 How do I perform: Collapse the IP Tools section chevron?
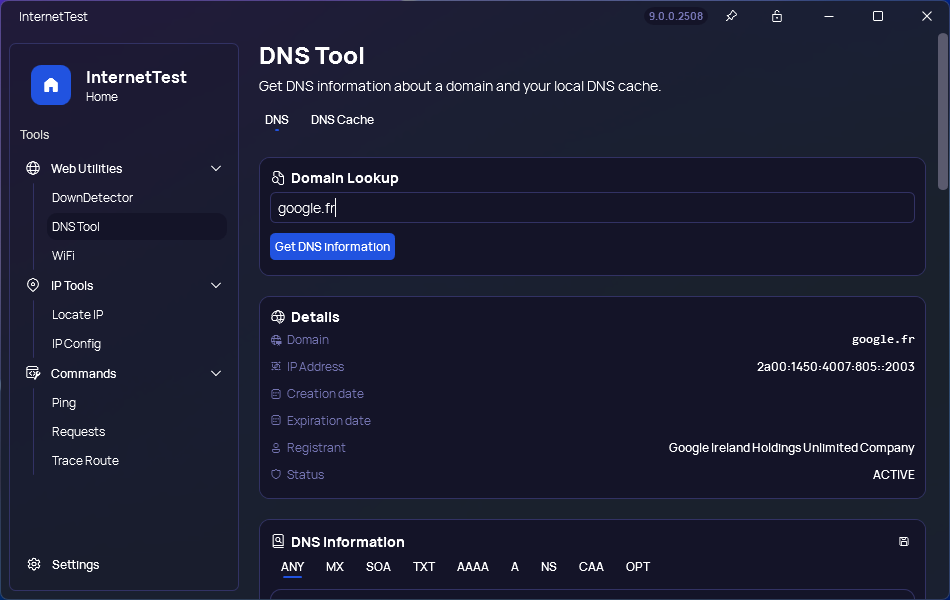216,285
